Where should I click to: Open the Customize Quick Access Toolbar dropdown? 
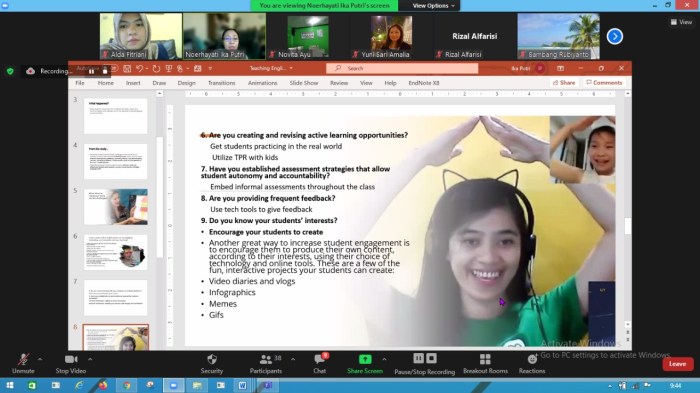tap(210, 68)
